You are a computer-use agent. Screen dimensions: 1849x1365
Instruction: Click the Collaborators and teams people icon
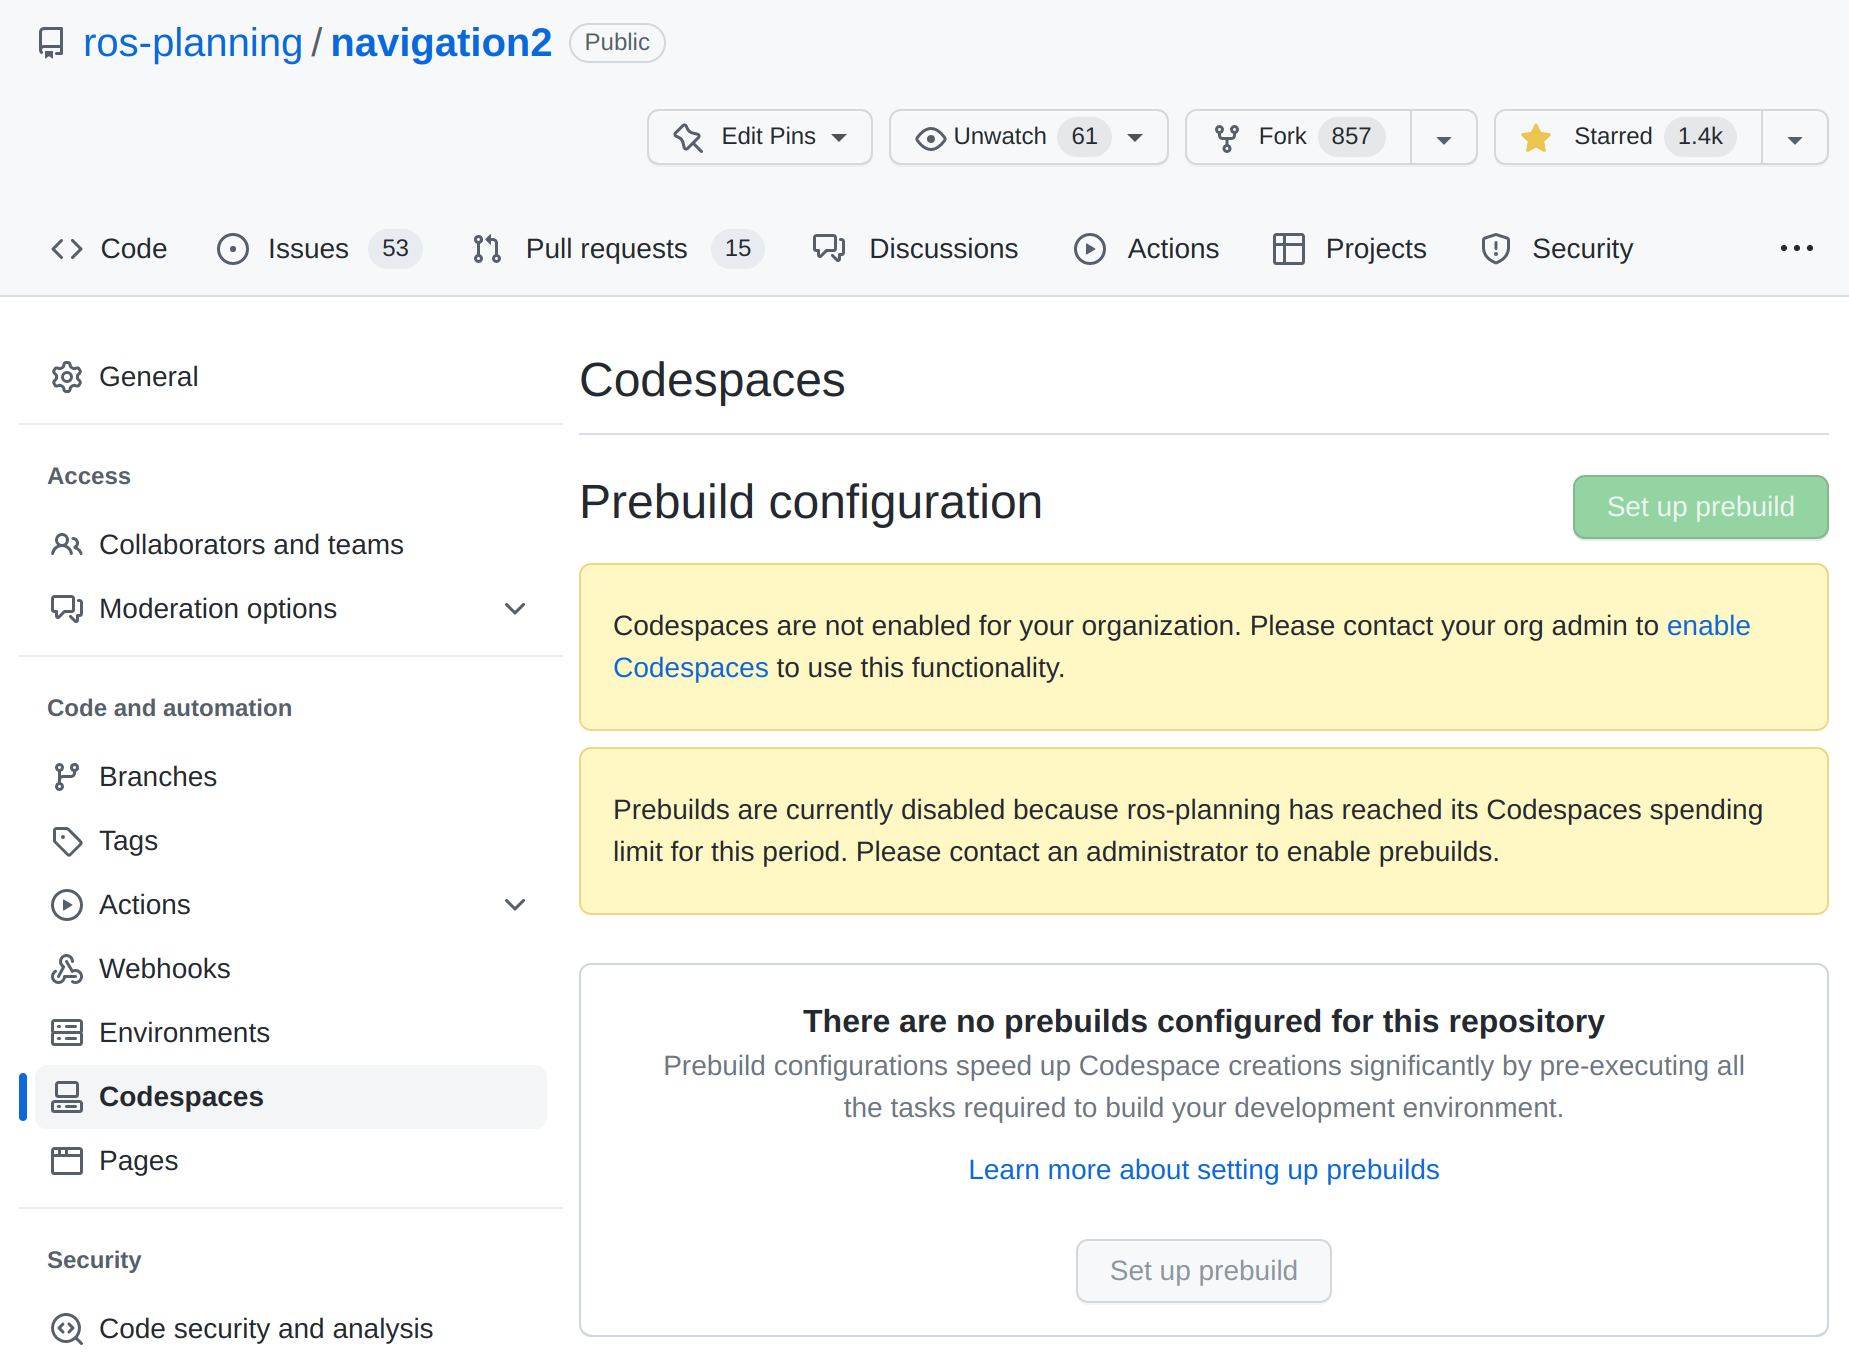point(66,545)
